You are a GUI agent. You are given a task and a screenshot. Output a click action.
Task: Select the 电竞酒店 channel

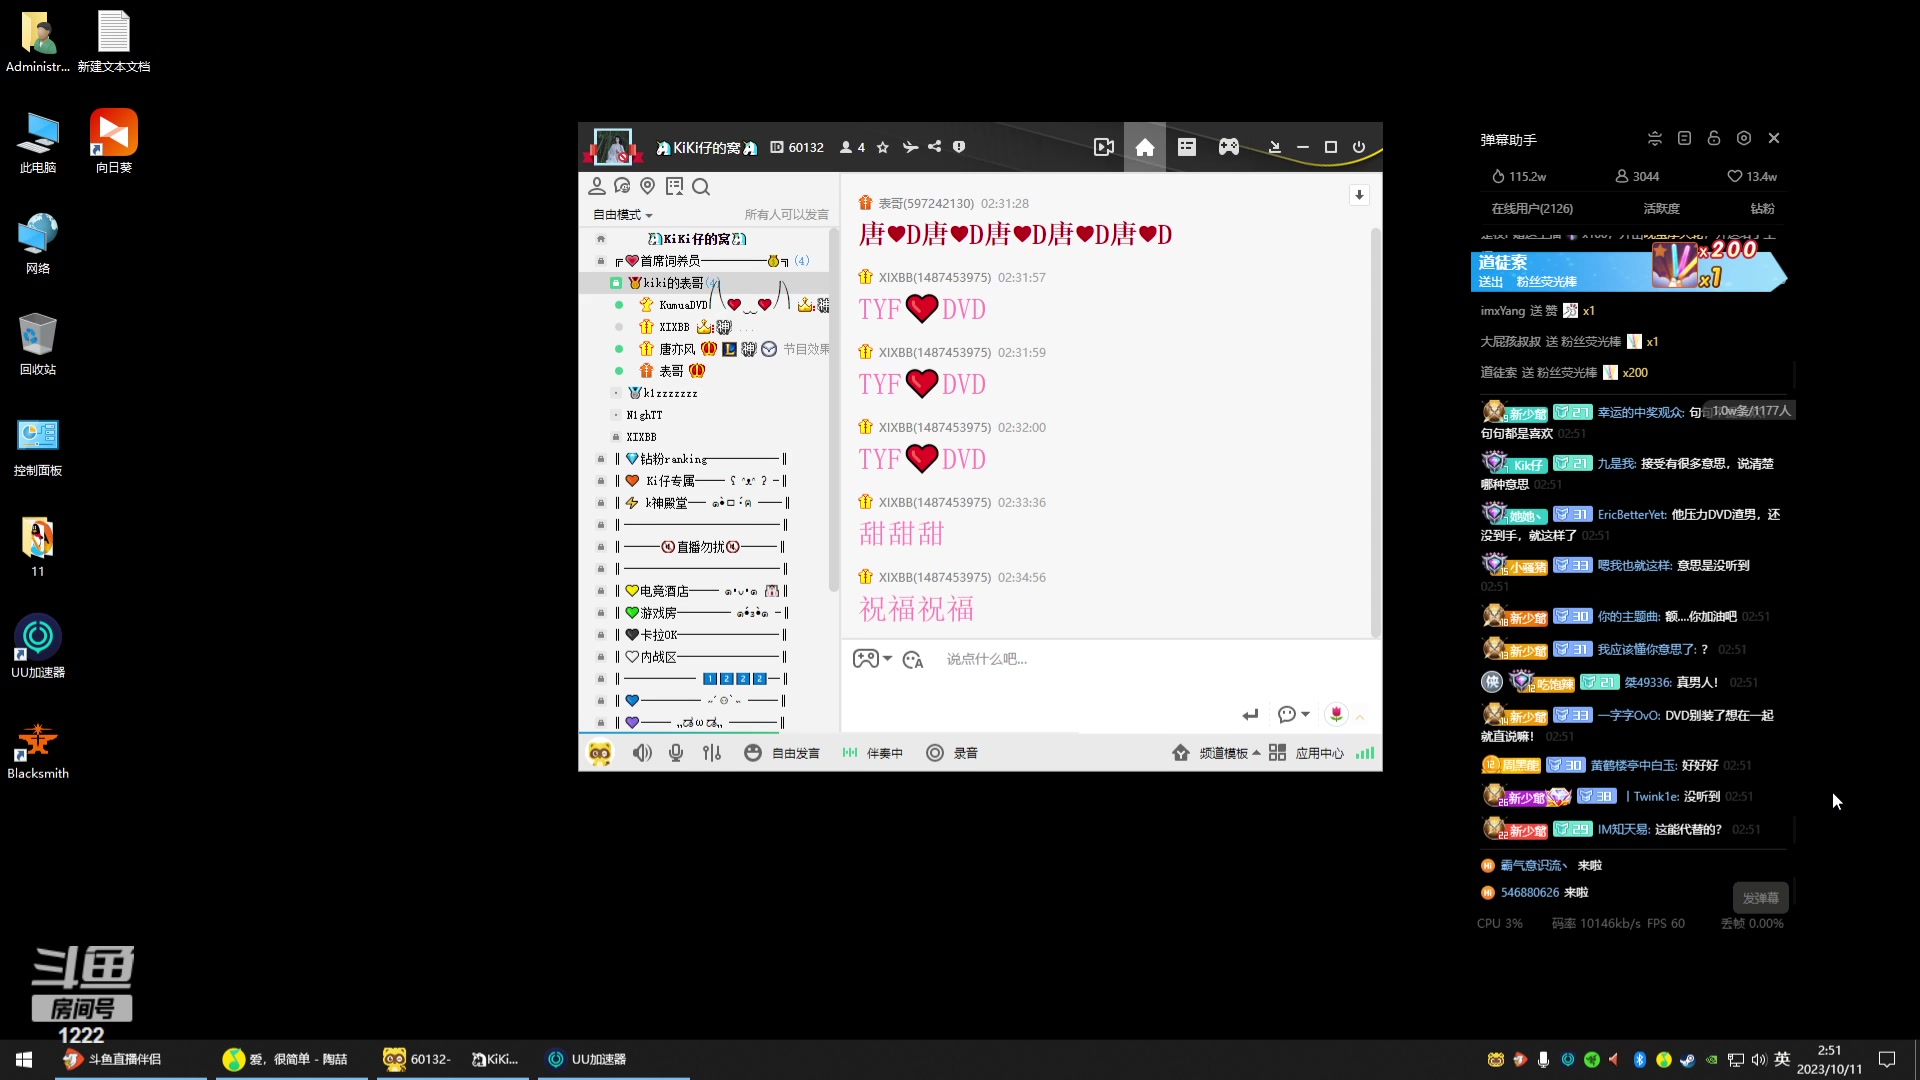[705, 591]
